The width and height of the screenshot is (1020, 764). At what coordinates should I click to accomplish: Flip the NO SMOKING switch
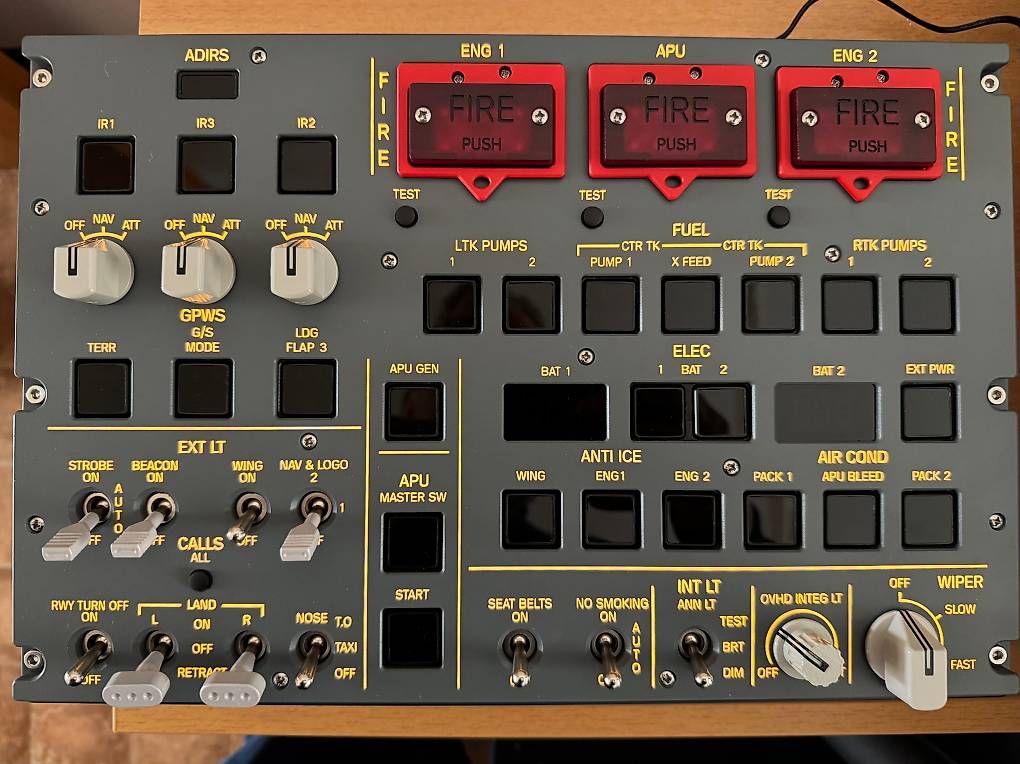[x=608, y=659]
